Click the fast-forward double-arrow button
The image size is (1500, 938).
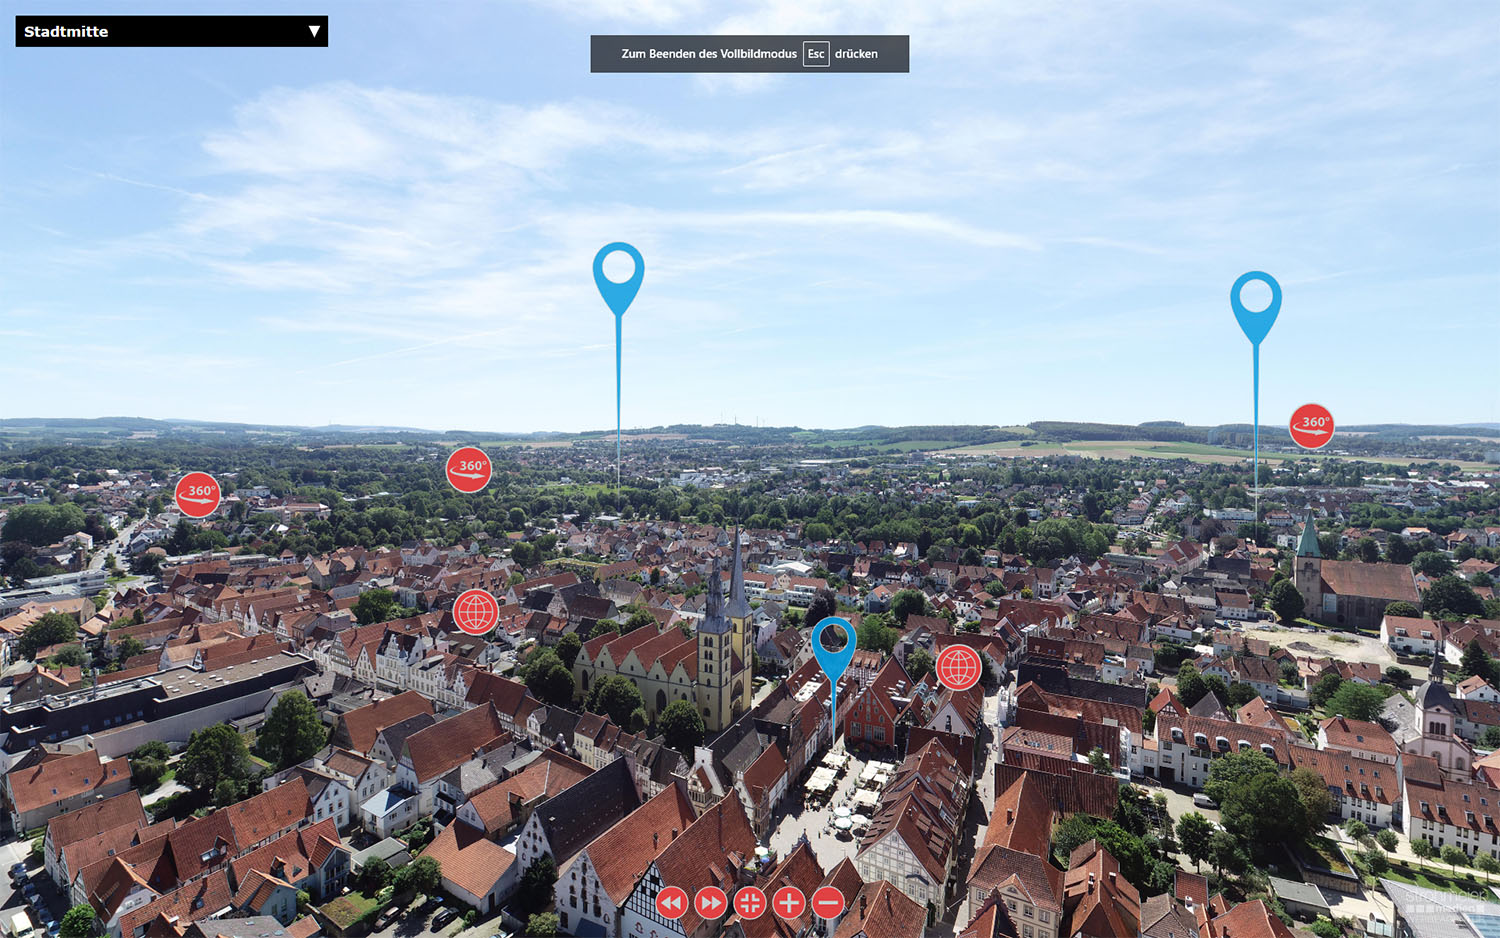click(711, 903)
